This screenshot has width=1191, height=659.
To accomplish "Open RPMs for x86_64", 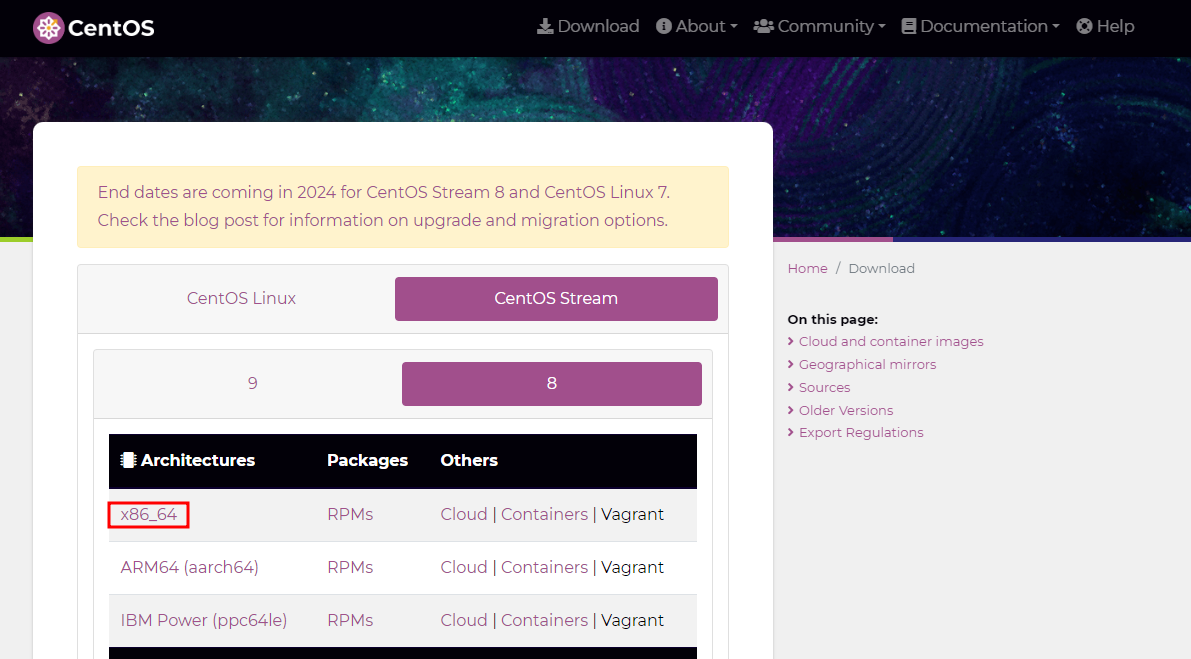I will point(350,515).
